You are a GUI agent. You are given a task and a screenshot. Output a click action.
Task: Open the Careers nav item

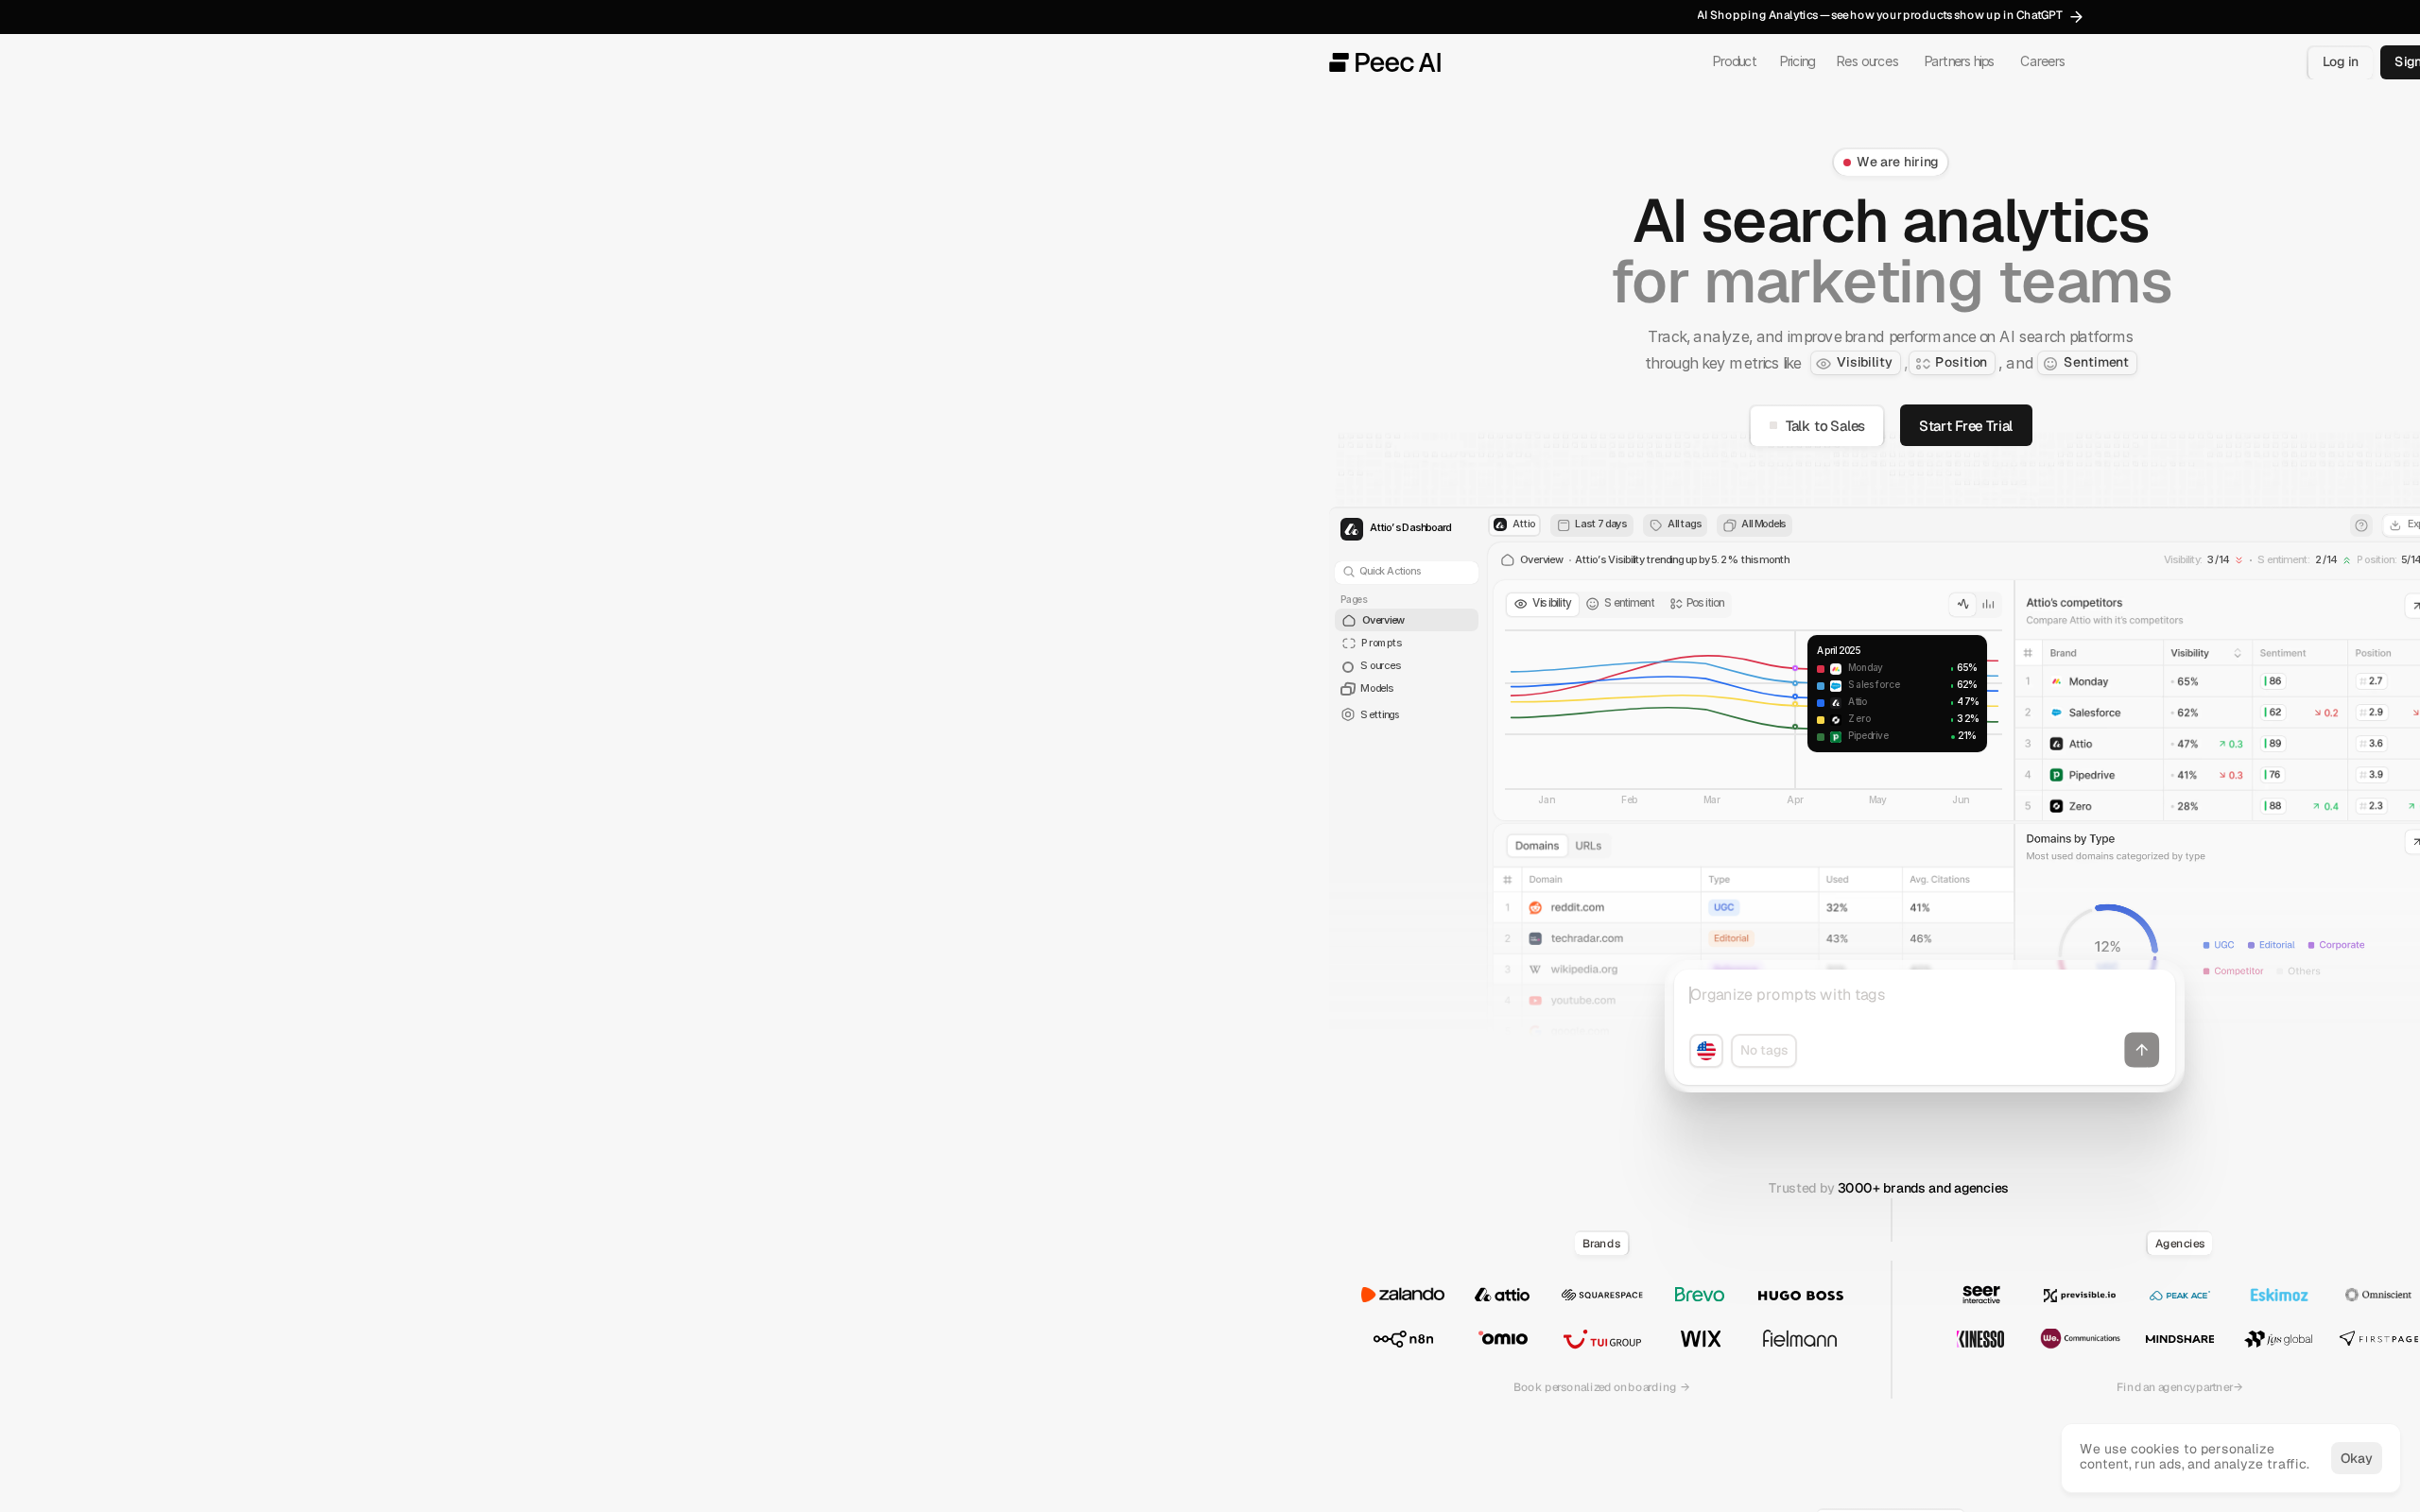click(2042, 62)
